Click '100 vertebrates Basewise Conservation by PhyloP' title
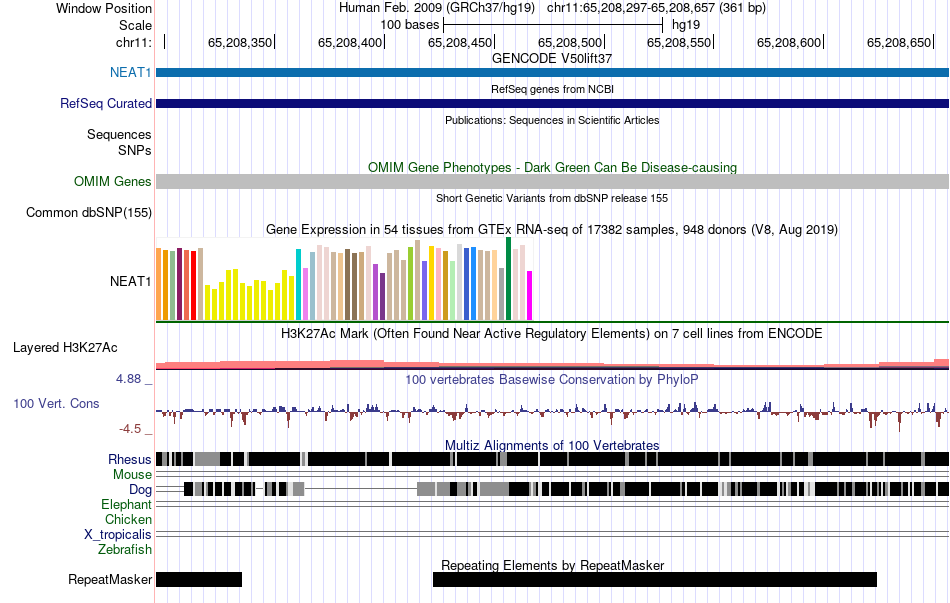The height and width of the screenshot is (603, 950). pos(552,379)
